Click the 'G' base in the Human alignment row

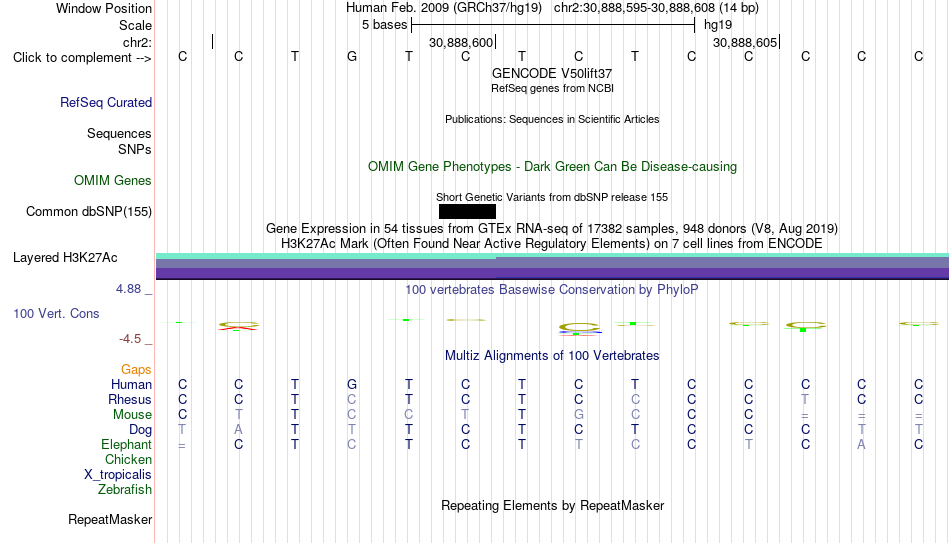click(352, 384)
